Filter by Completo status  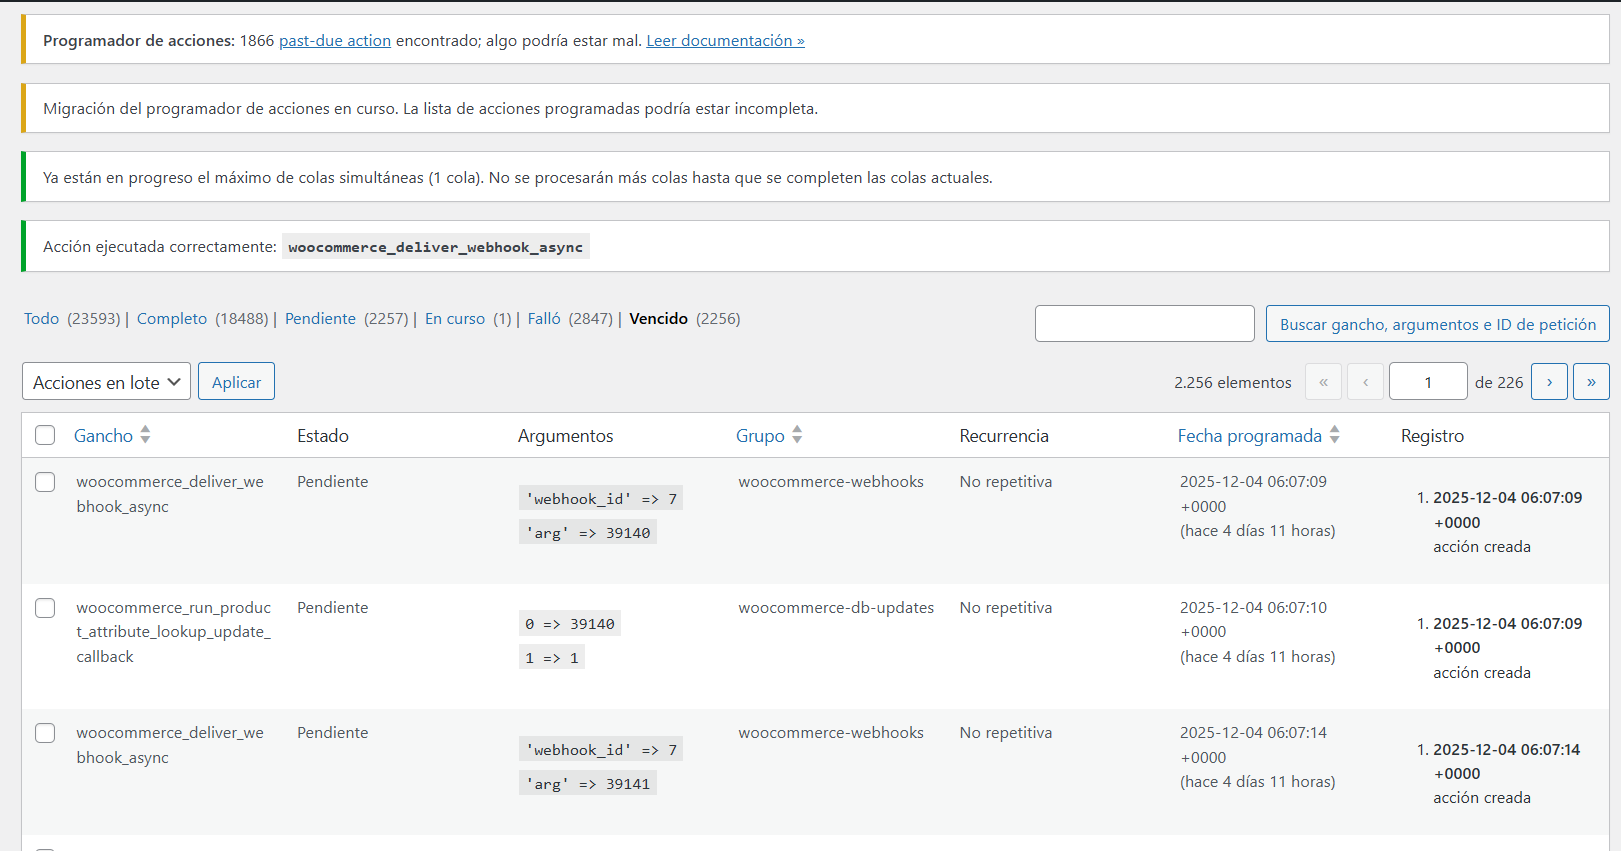[x=172, y=319]
